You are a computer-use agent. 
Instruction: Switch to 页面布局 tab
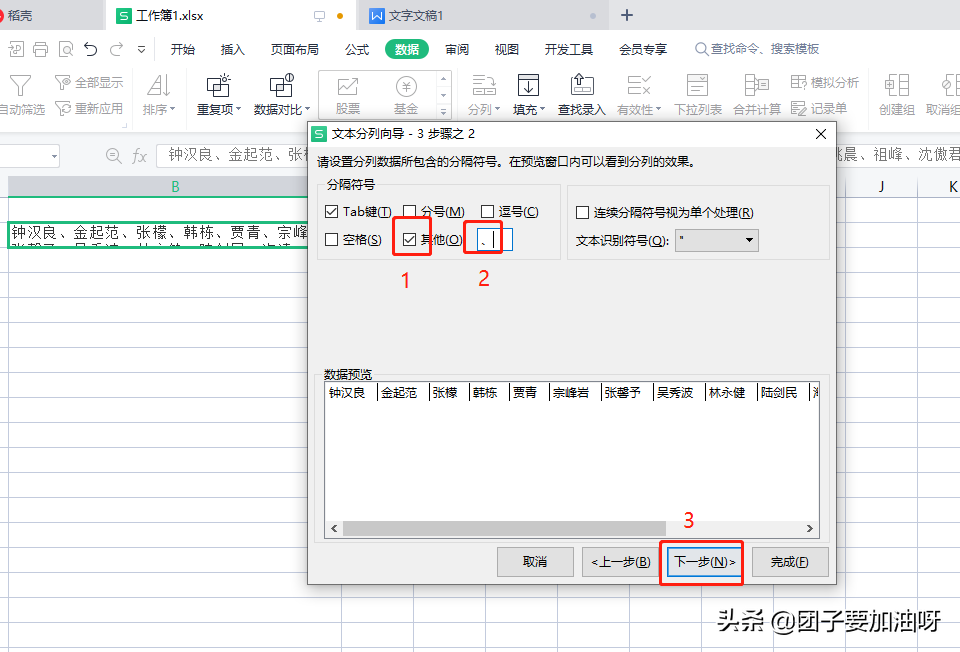tap(294, 50)
